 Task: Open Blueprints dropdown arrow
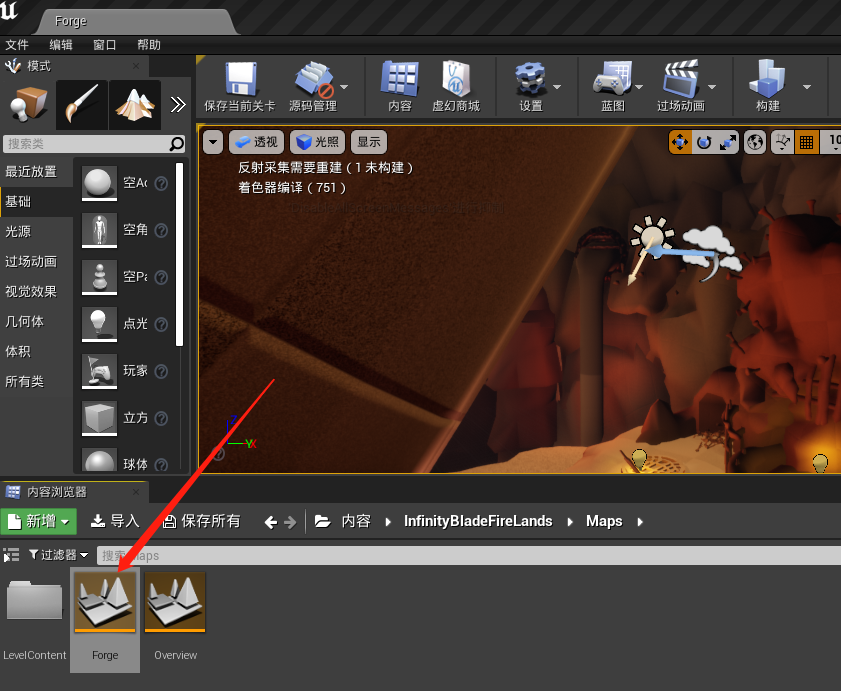click(x=639, y=86)
